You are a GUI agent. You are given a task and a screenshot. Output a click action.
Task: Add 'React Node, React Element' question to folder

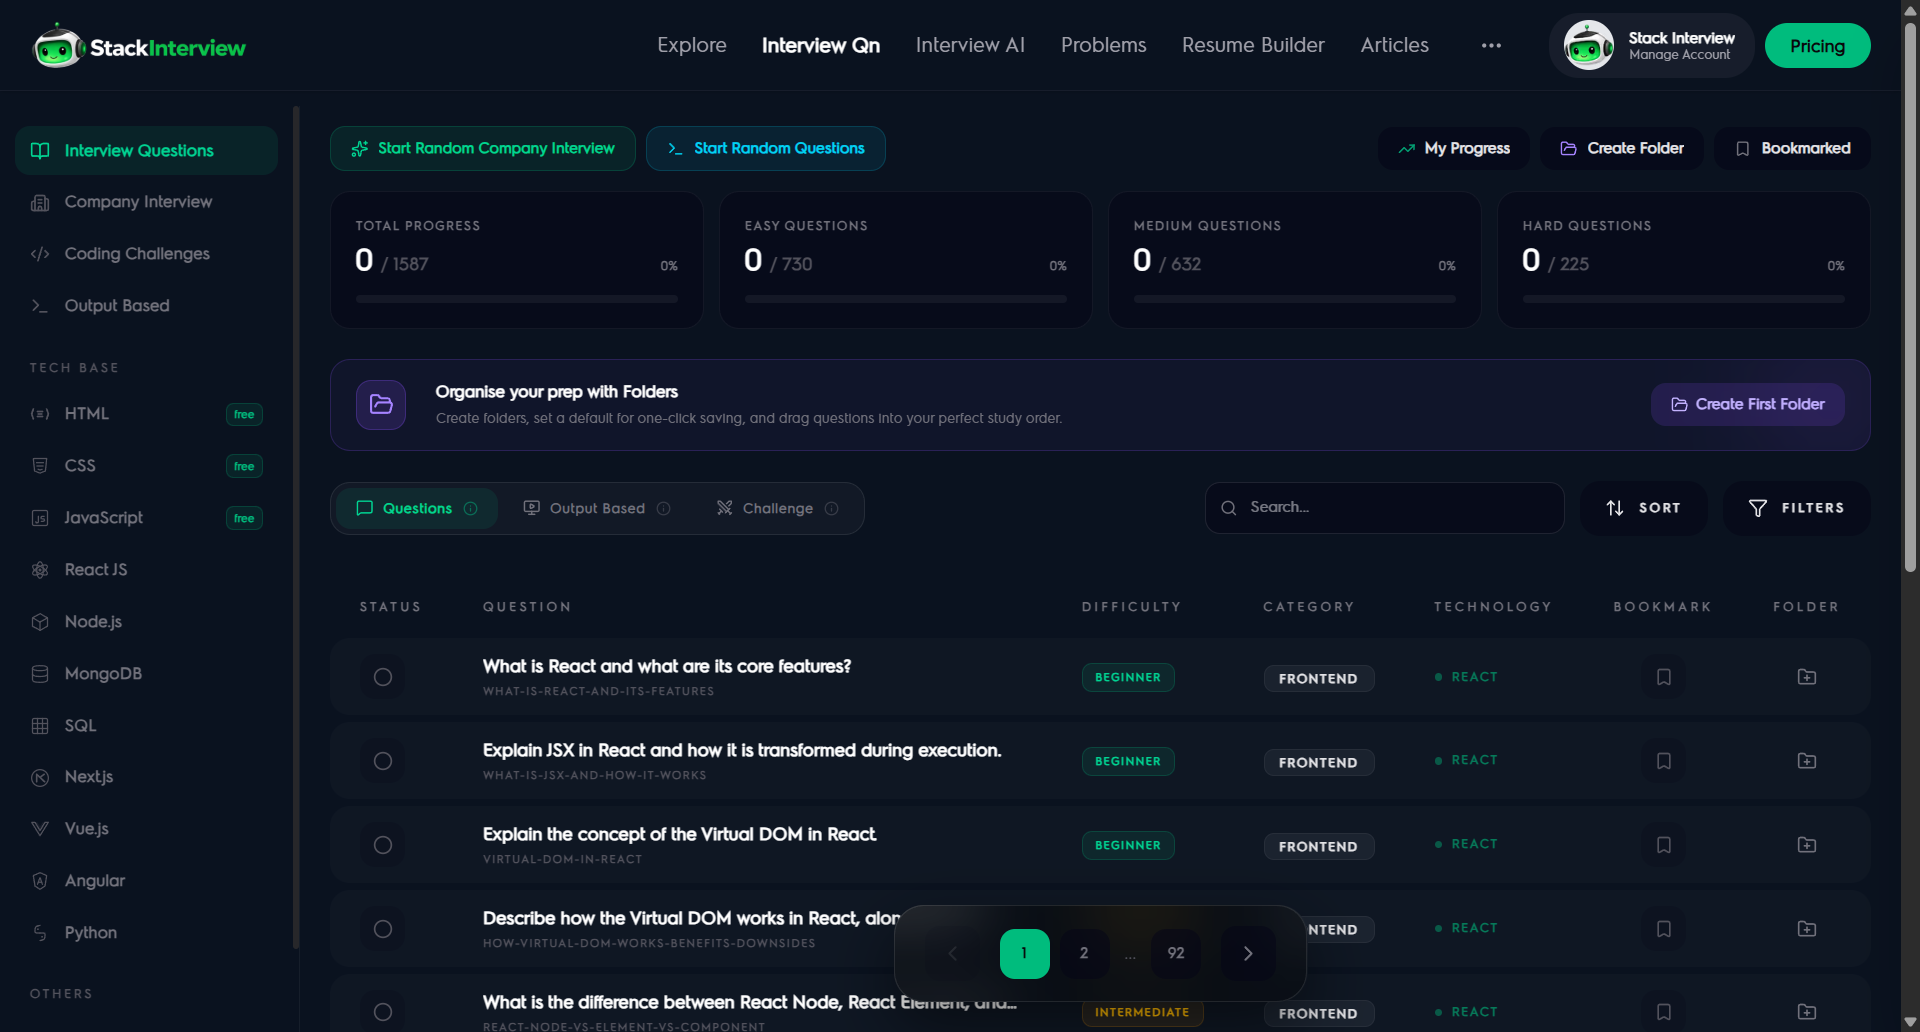point(1807,1012)
